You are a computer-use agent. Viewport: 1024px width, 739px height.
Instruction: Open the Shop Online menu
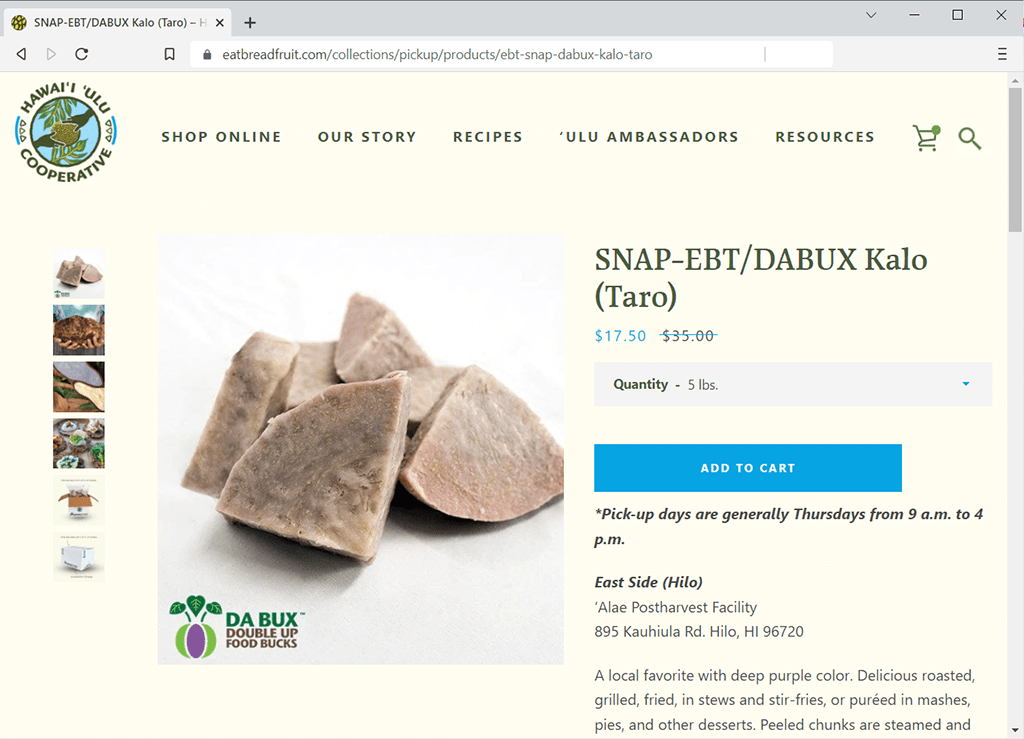pos(221,137)
